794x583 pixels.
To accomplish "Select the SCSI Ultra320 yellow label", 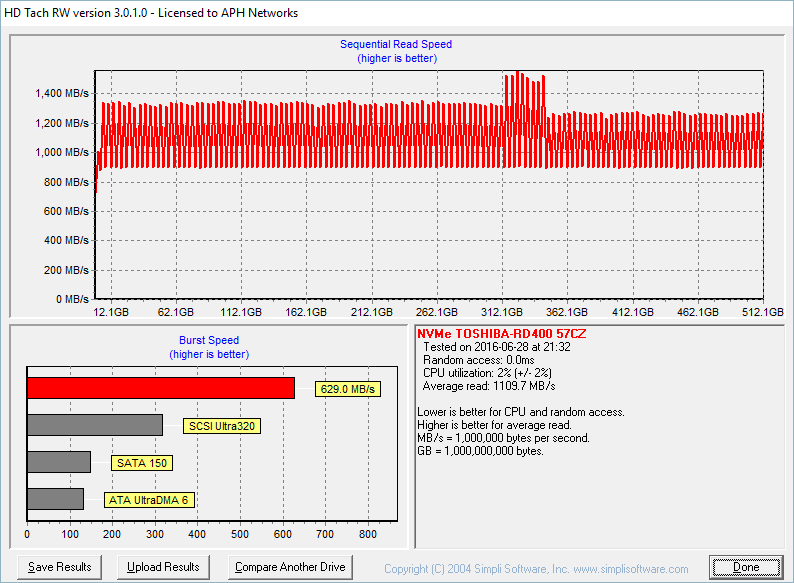I will [222, 426].
